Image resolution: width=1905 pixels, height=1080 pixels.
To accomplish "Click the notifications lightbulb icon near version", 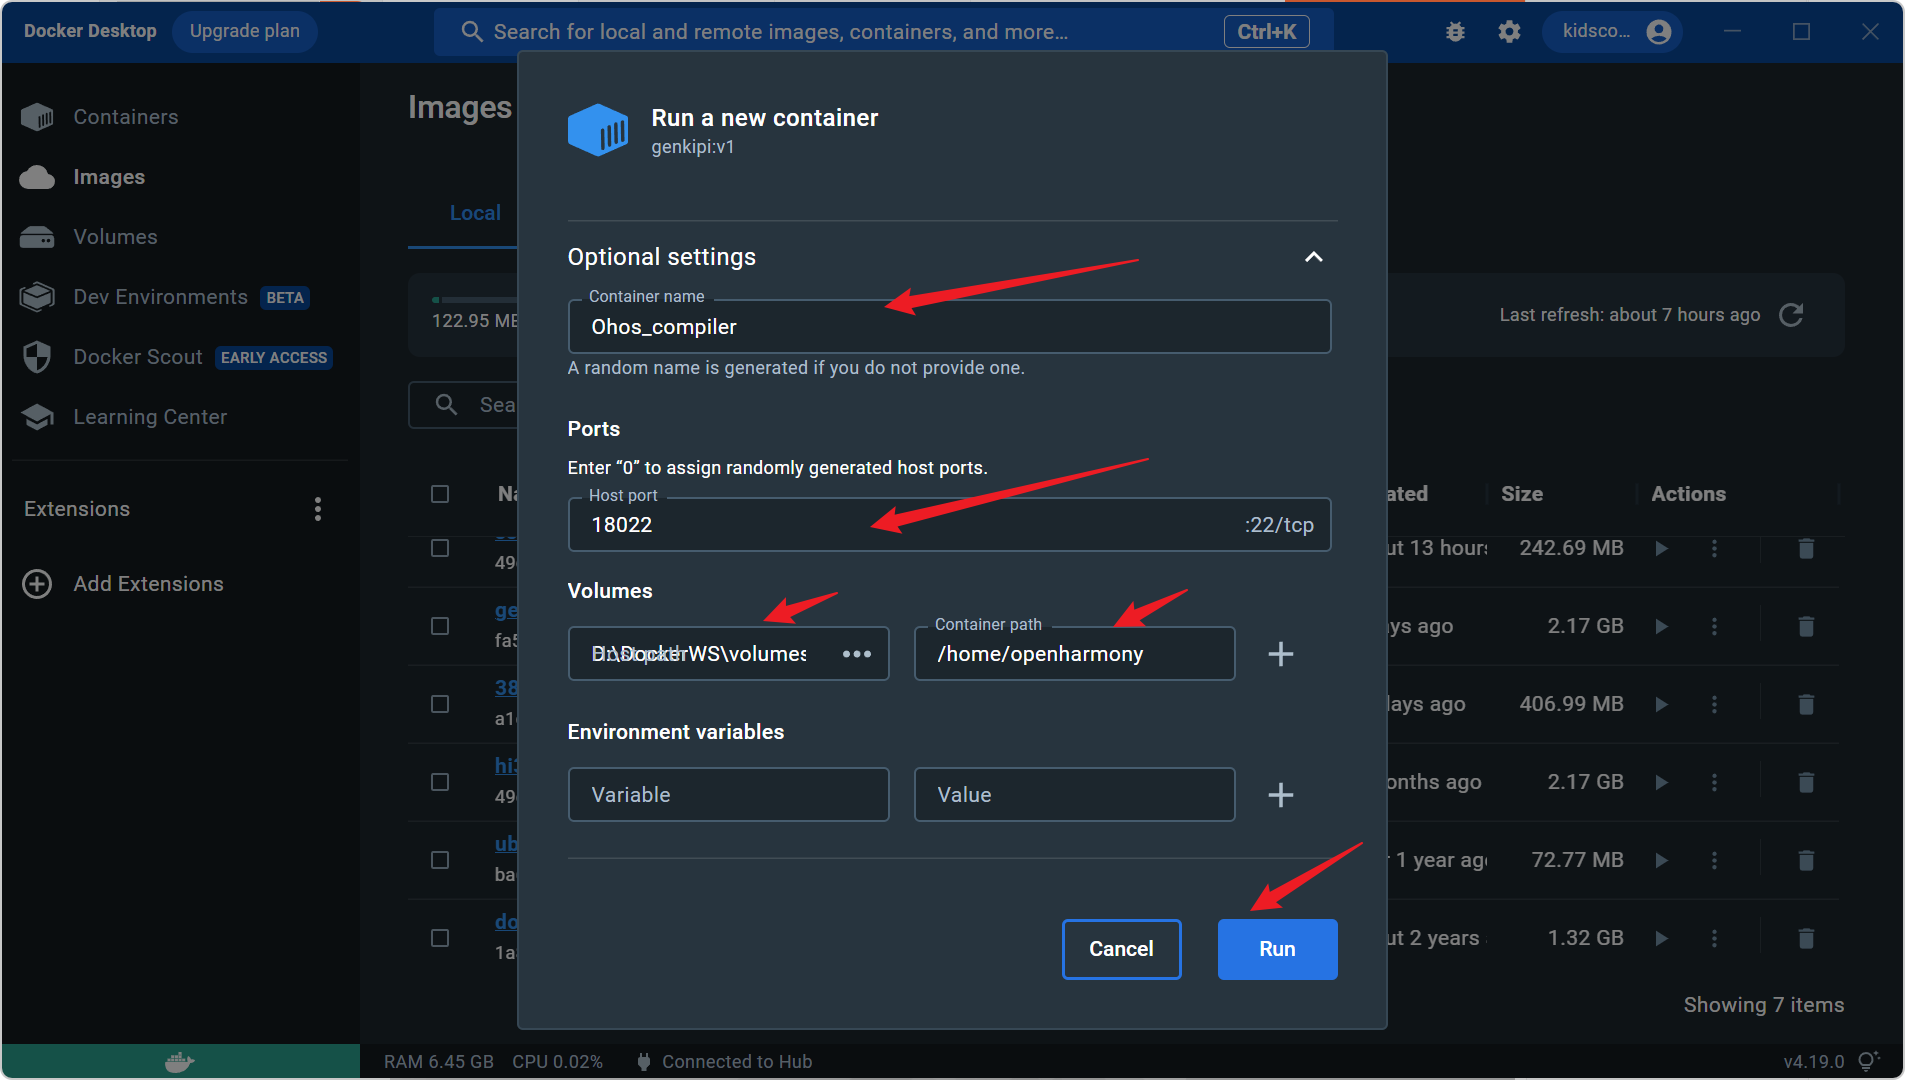I will 1868,1061.
